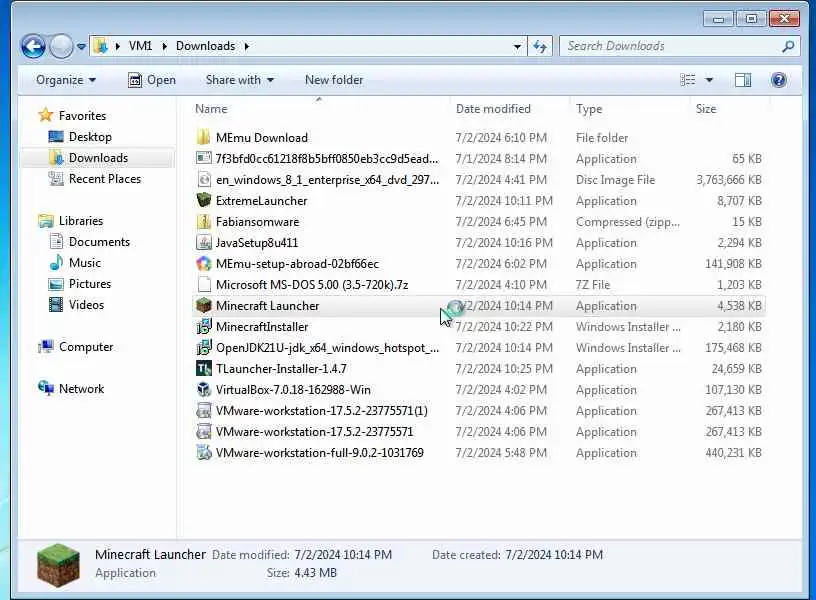Click the Refresh button beside address bar
This screenshot has width=816, height=600.
[540, 46]
